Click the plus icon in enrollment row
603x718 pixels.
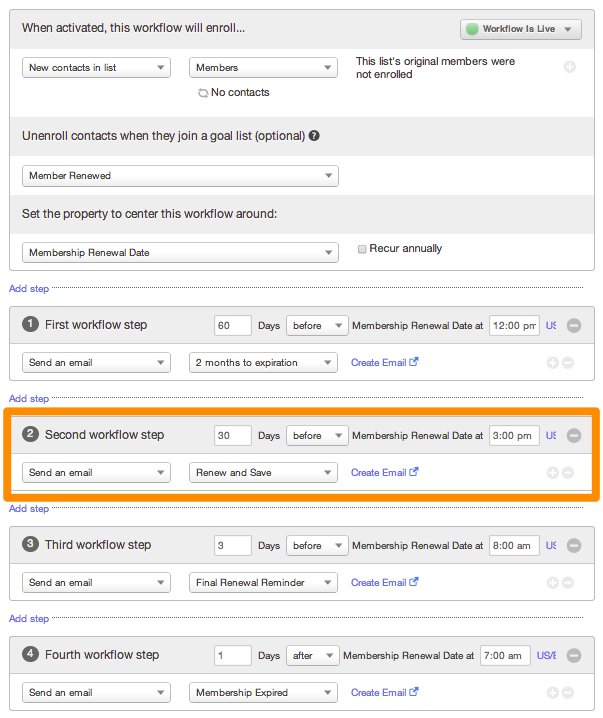570,67
